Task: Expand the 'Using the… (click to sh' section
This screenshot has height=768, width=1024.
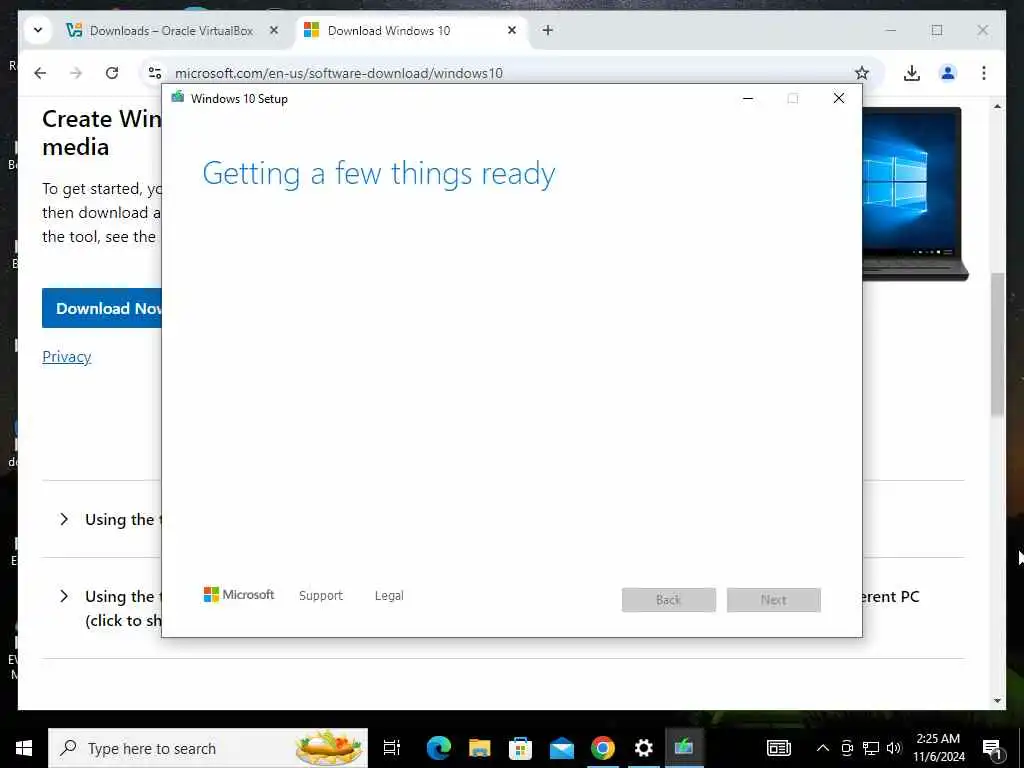Action: [x=64, y=596]
